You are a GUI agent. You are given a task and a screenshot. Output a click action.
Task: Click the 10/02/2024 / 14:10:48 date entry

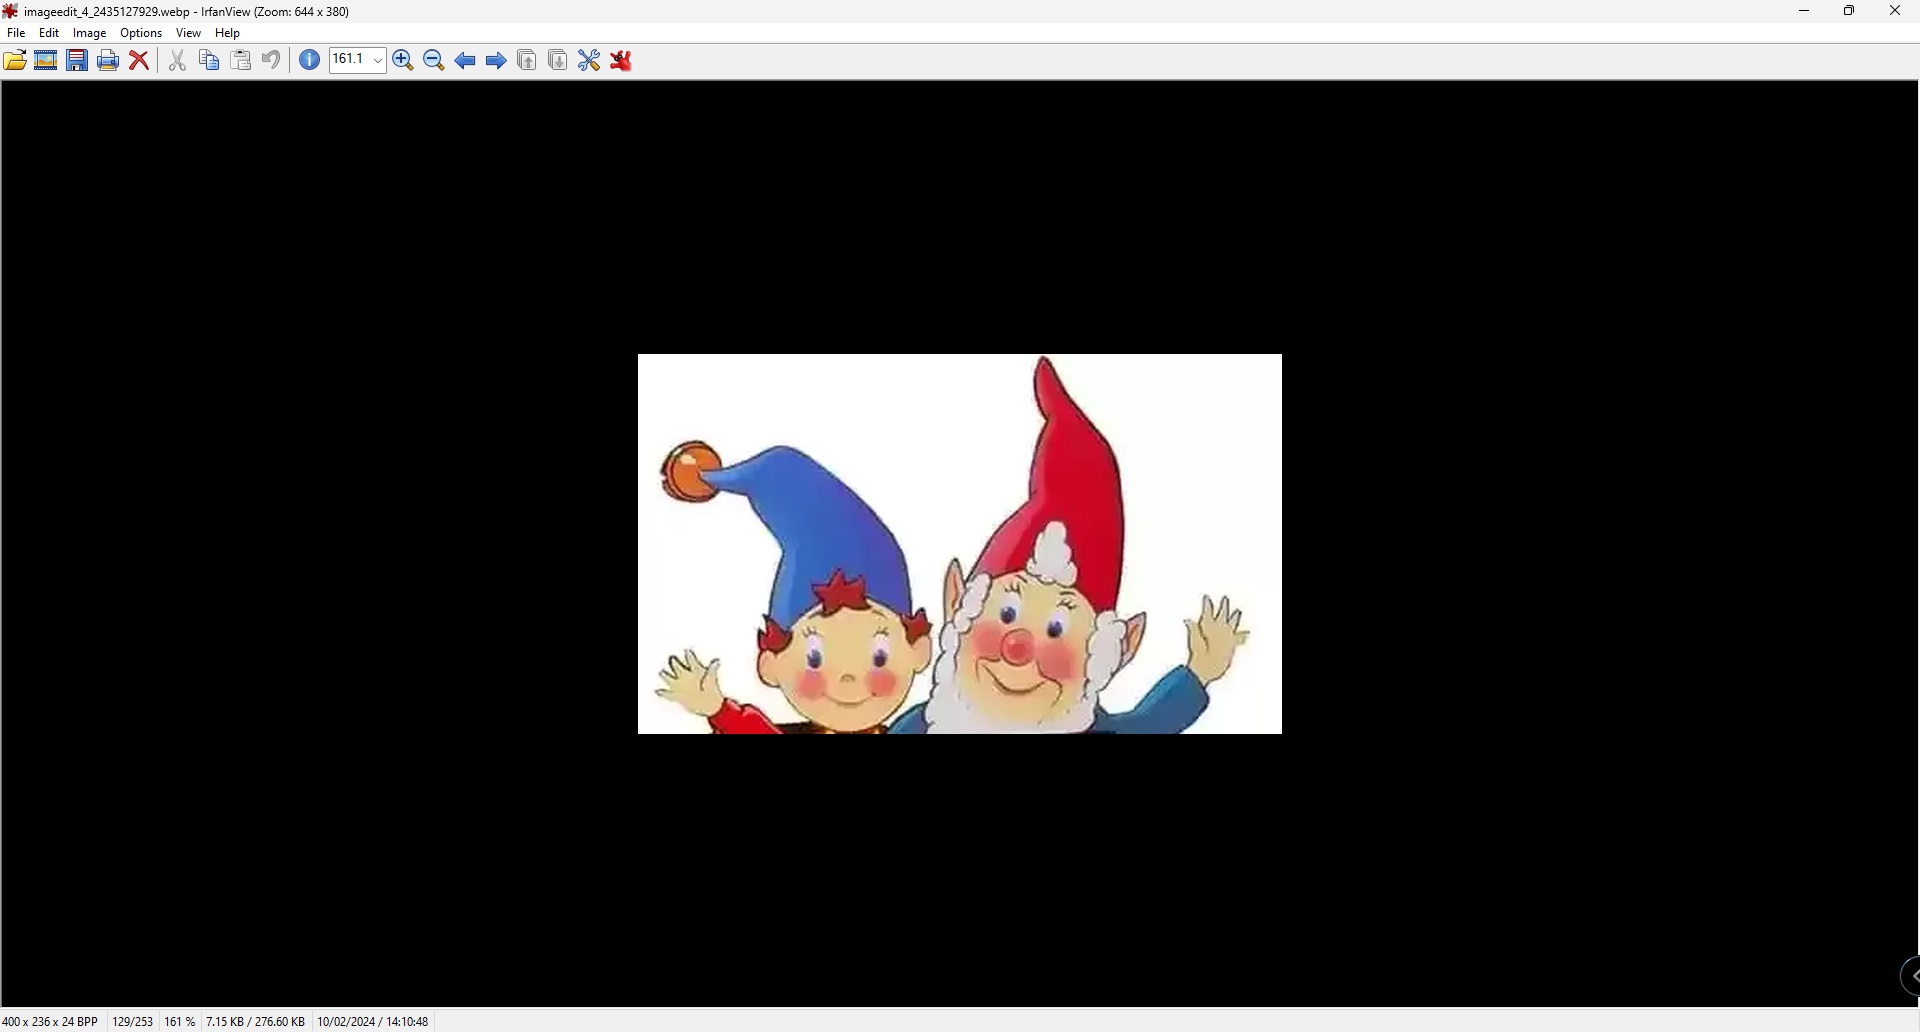coord(373,1022)
